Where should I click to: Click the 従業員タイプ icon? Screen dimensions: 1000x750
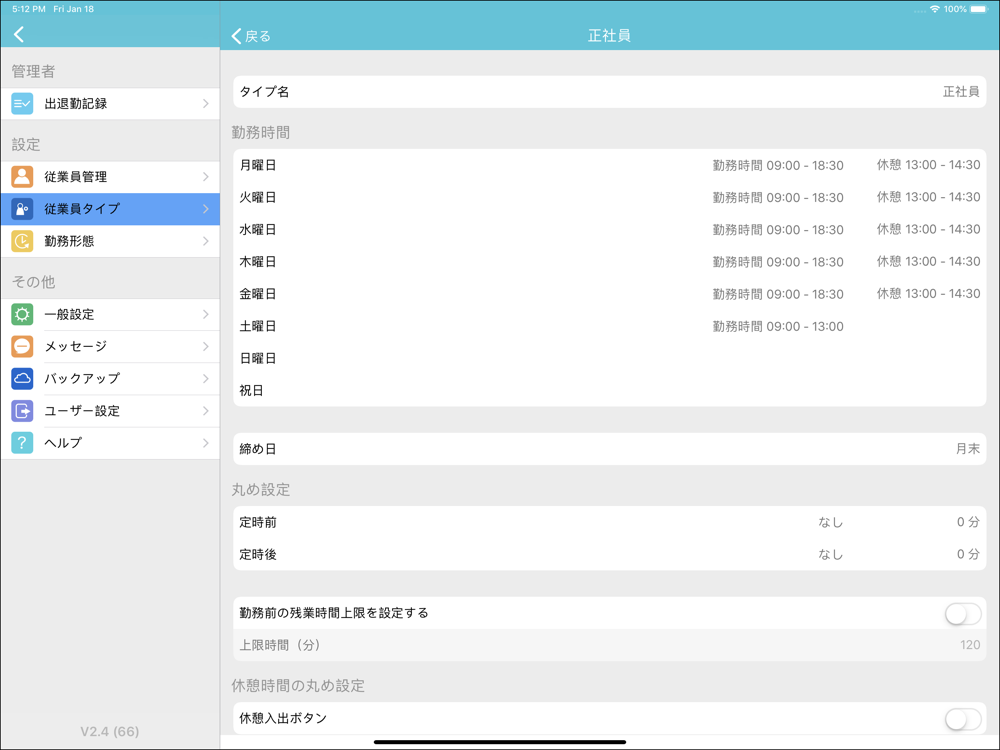pyautogui.click(x=22, y=209)
